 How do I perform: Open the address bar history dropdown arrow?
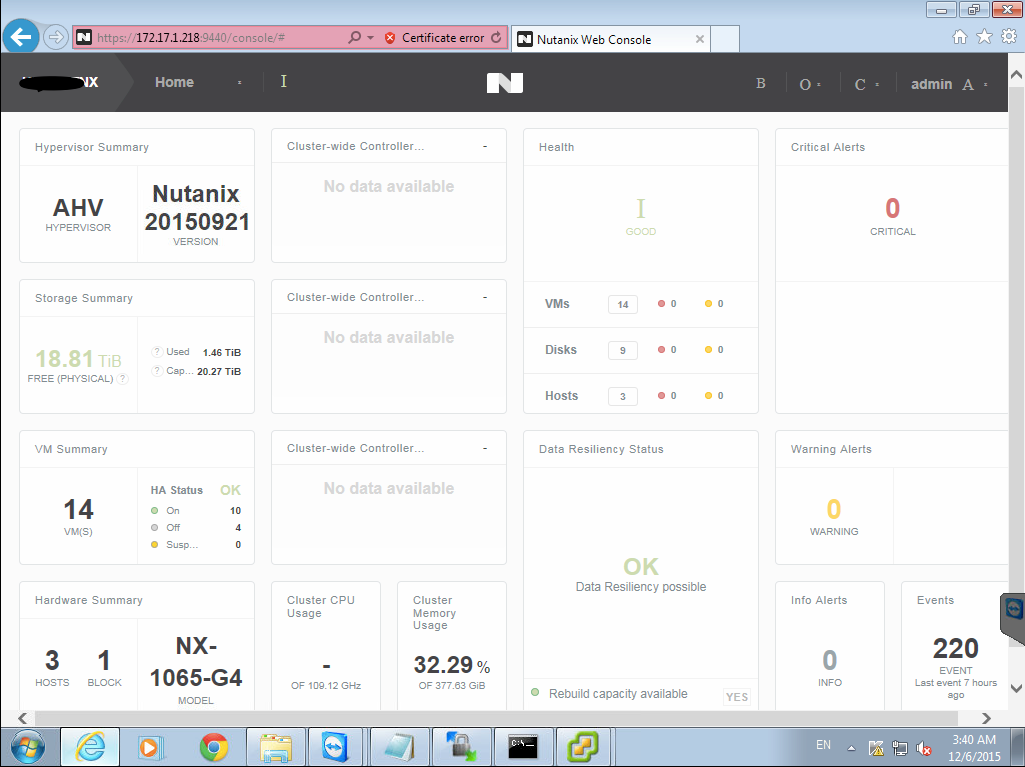[x=370, y=37]
